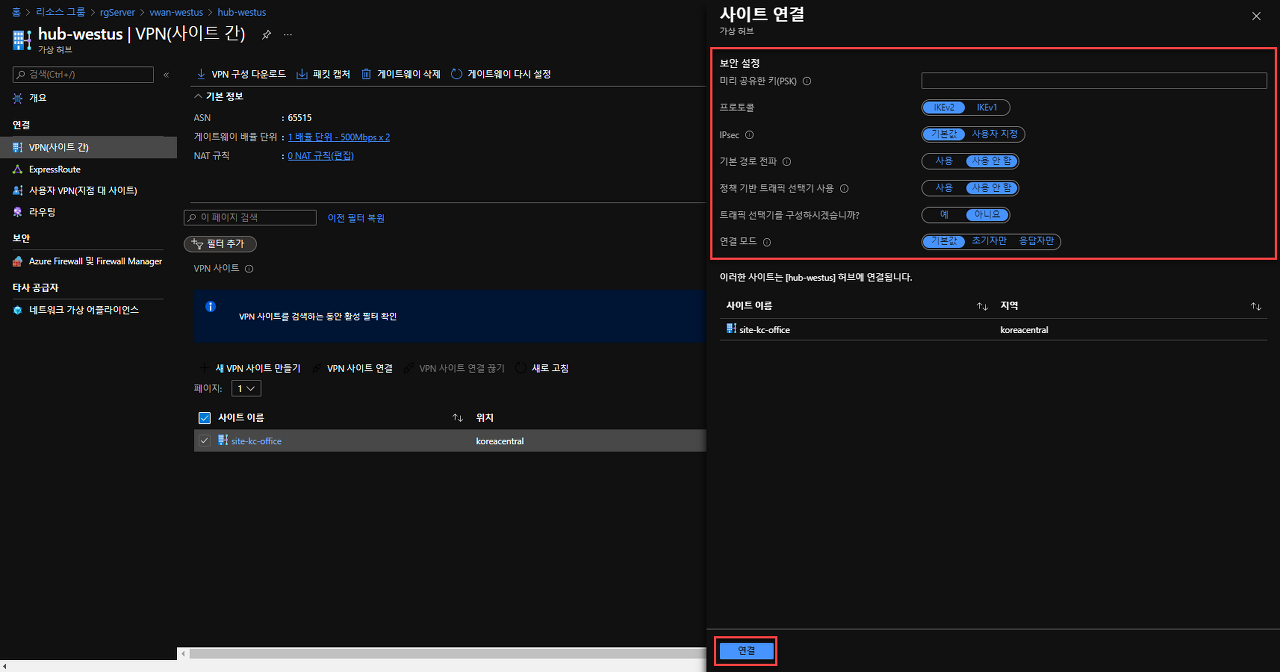Screen dimensions: 1280x672
Task: Click site icon of site-kc-office in left table
Action: click(223, 440)
